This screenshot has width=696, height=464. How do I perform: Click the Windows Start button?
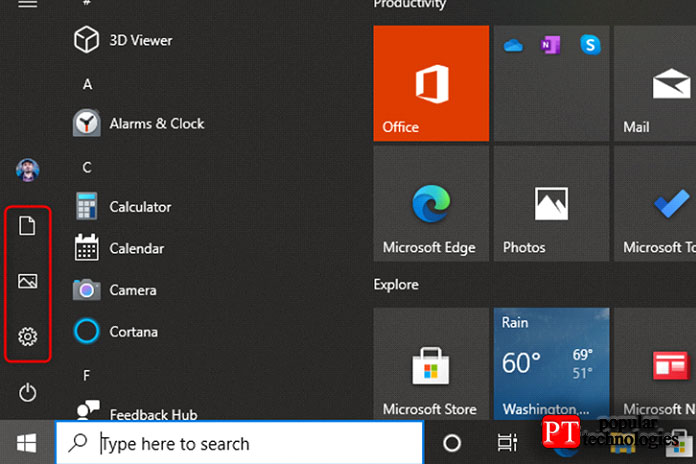click(27, 443)
